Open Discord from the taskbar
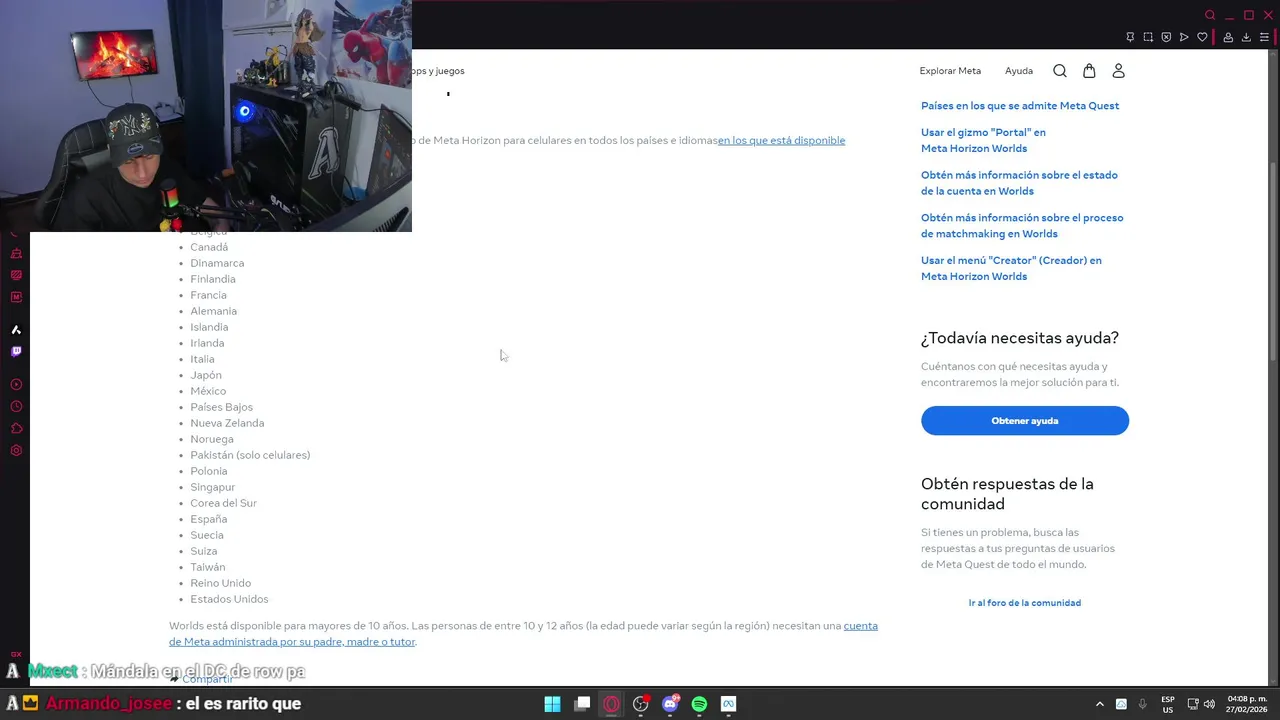The width and height of the screenshot is (1280, 720). 670,704
